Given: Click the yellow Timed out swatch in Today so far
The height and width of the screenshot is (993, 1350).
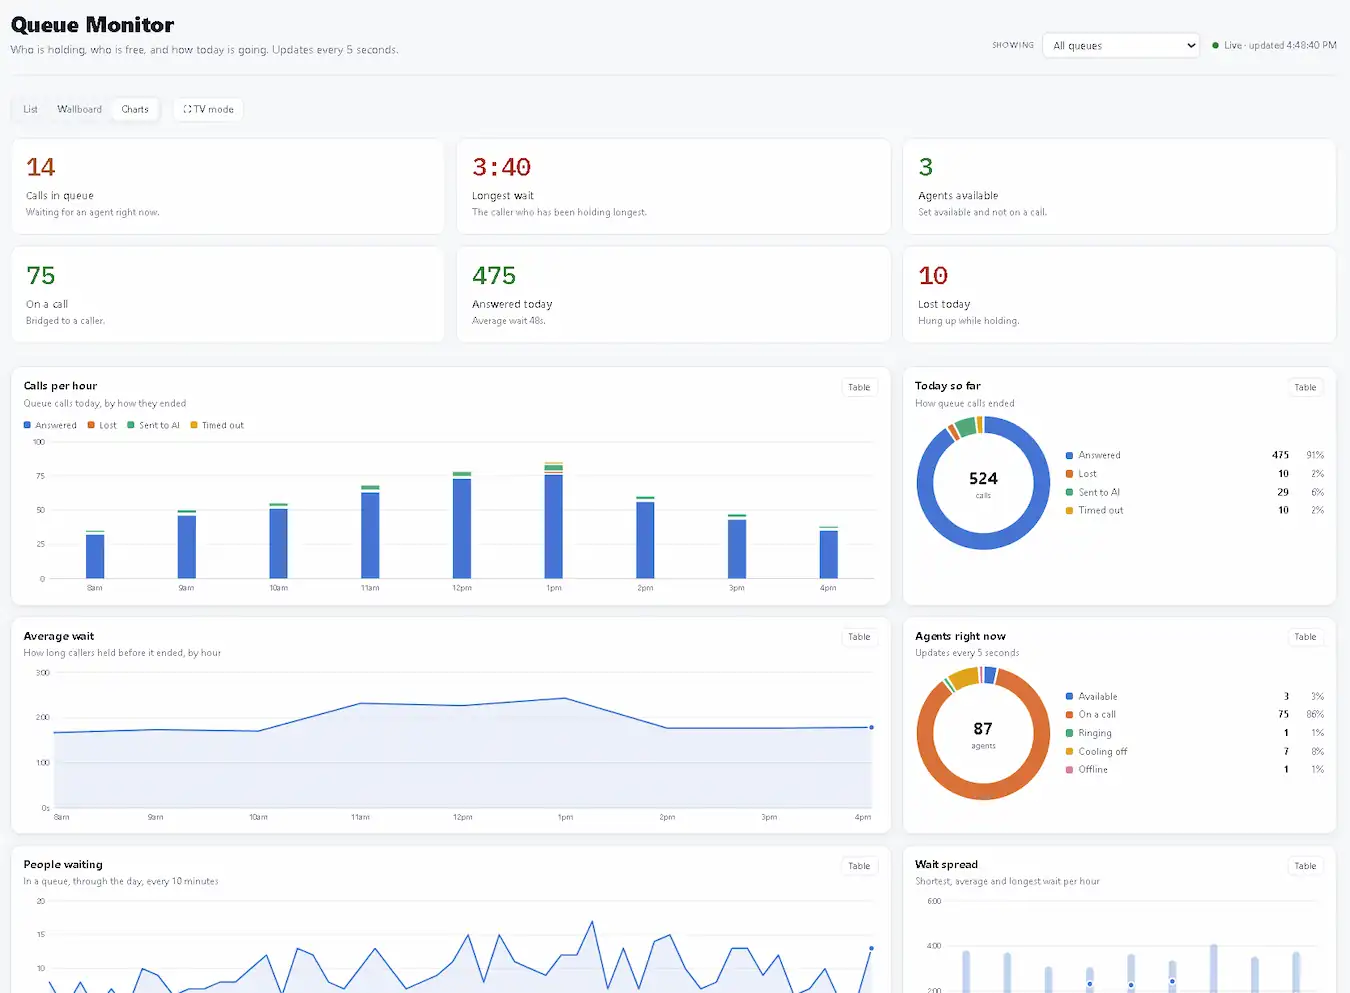Looking at the screenshot, I should pyautogui.click(x=1069, y=510).
